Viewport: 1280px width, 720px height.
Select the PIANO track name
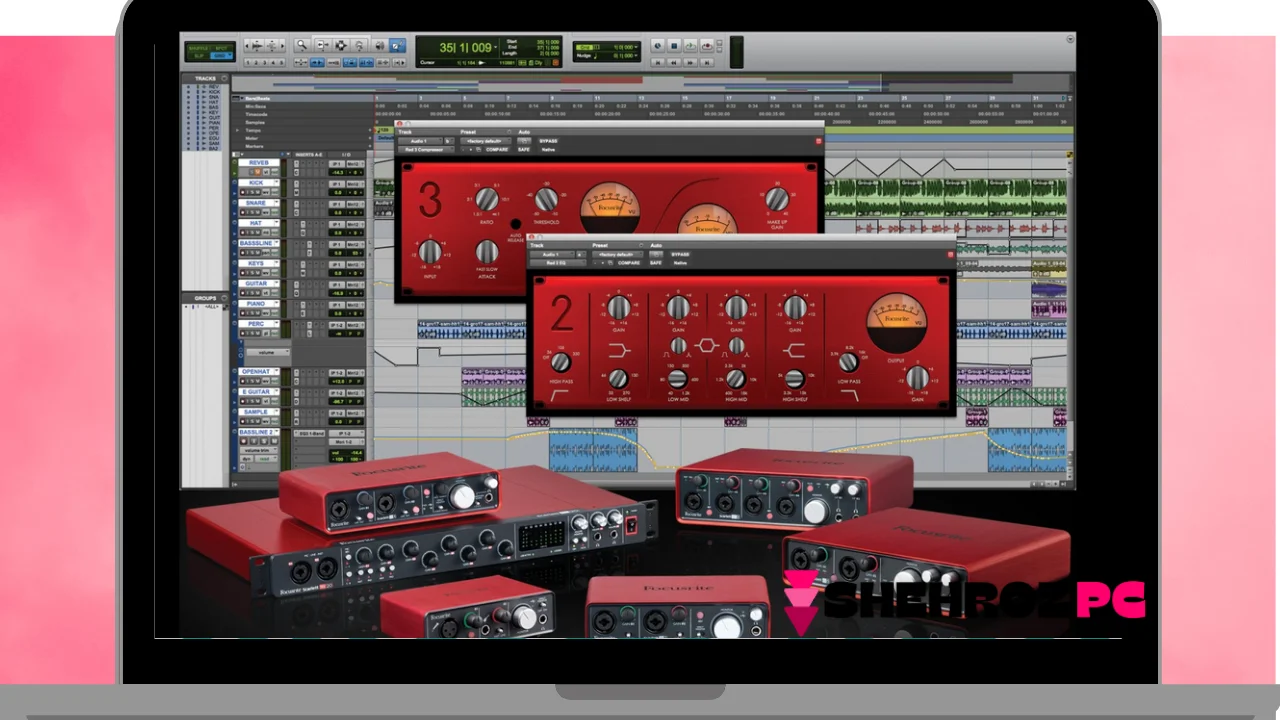coord(256,303)
